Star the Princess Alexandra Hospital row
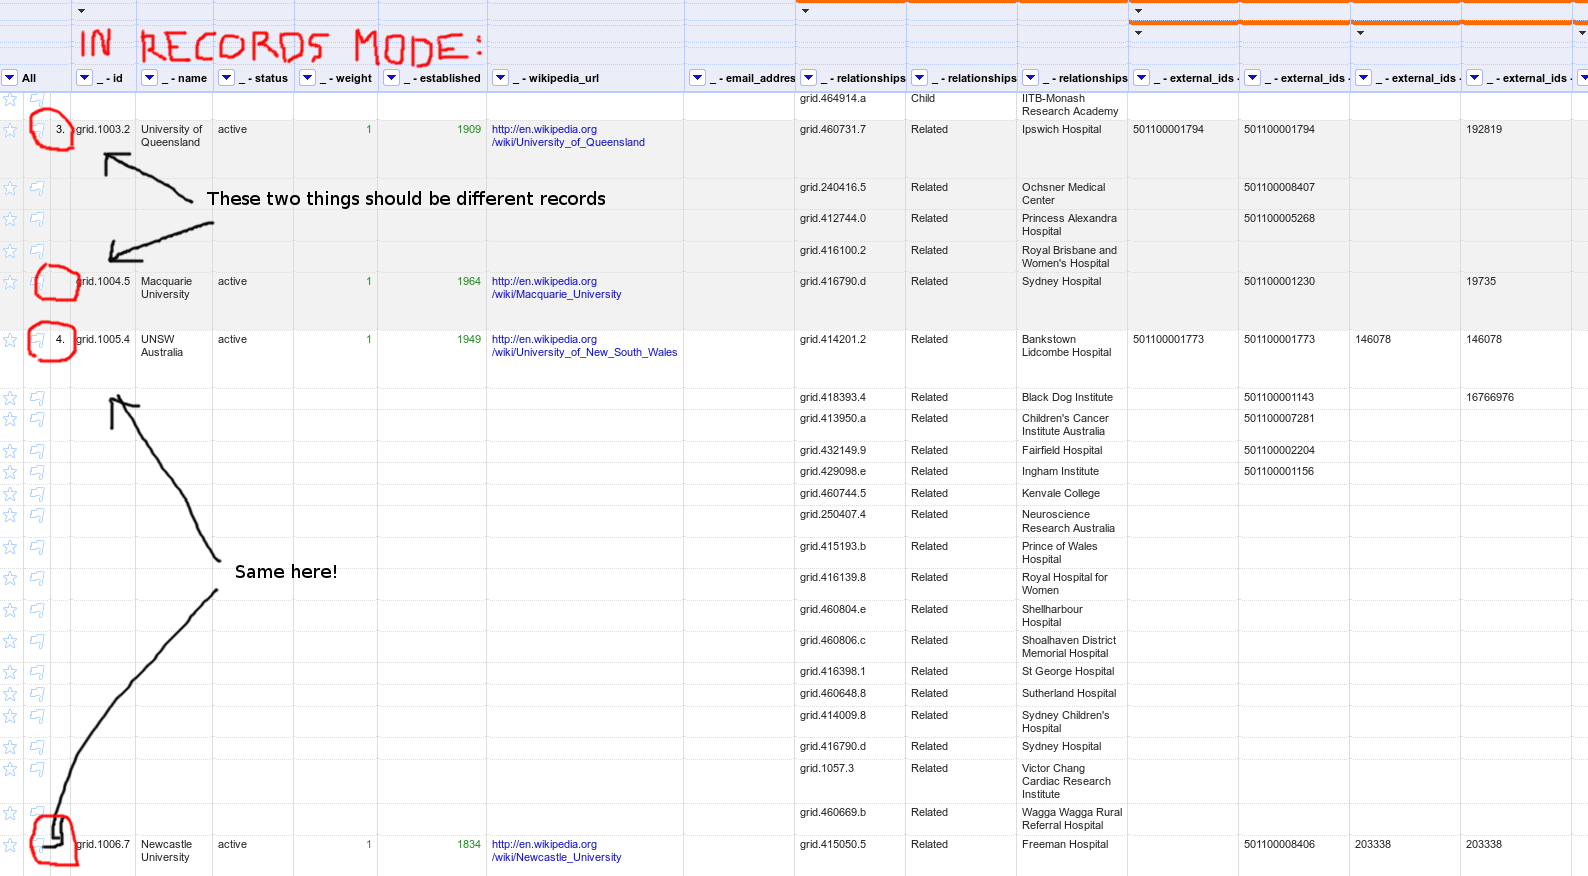The width and height of the screenshot is (1588, 876). pos(10,219)
